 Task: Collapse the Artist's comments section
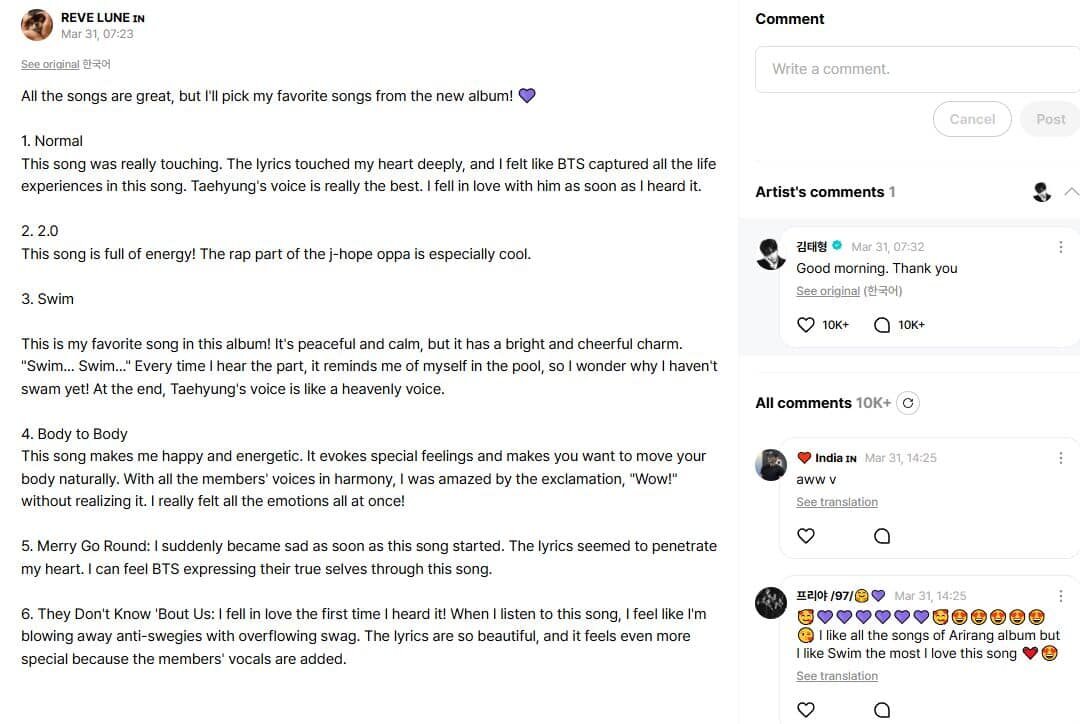1071,191
